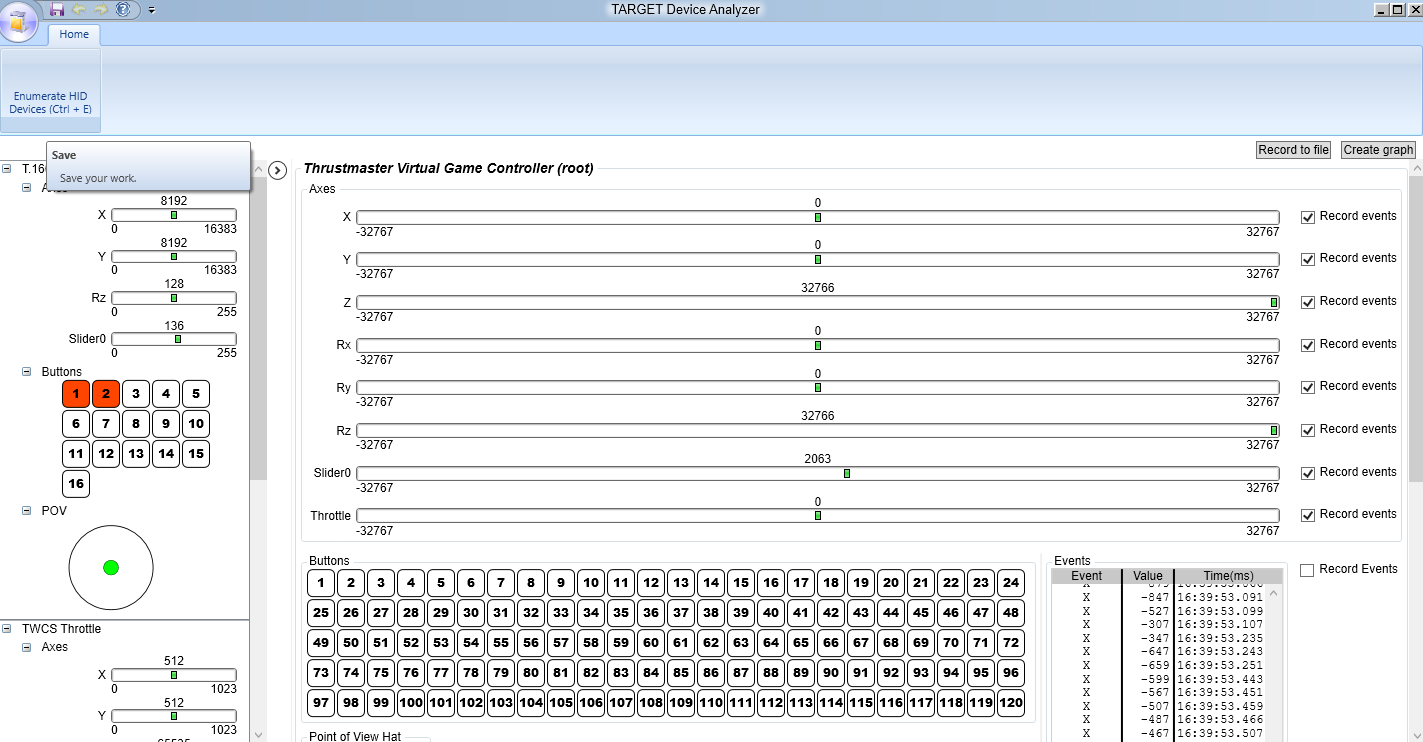Click virtual controller button 24
Viewport: 1423px width, 742px height.
point(1011,583)
